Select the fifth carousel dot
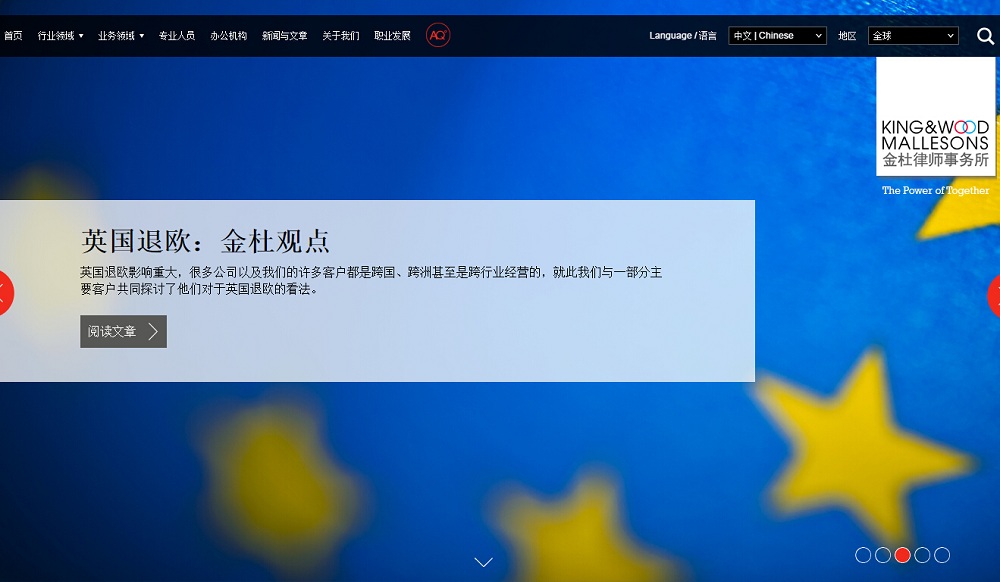 click(942, 555)
